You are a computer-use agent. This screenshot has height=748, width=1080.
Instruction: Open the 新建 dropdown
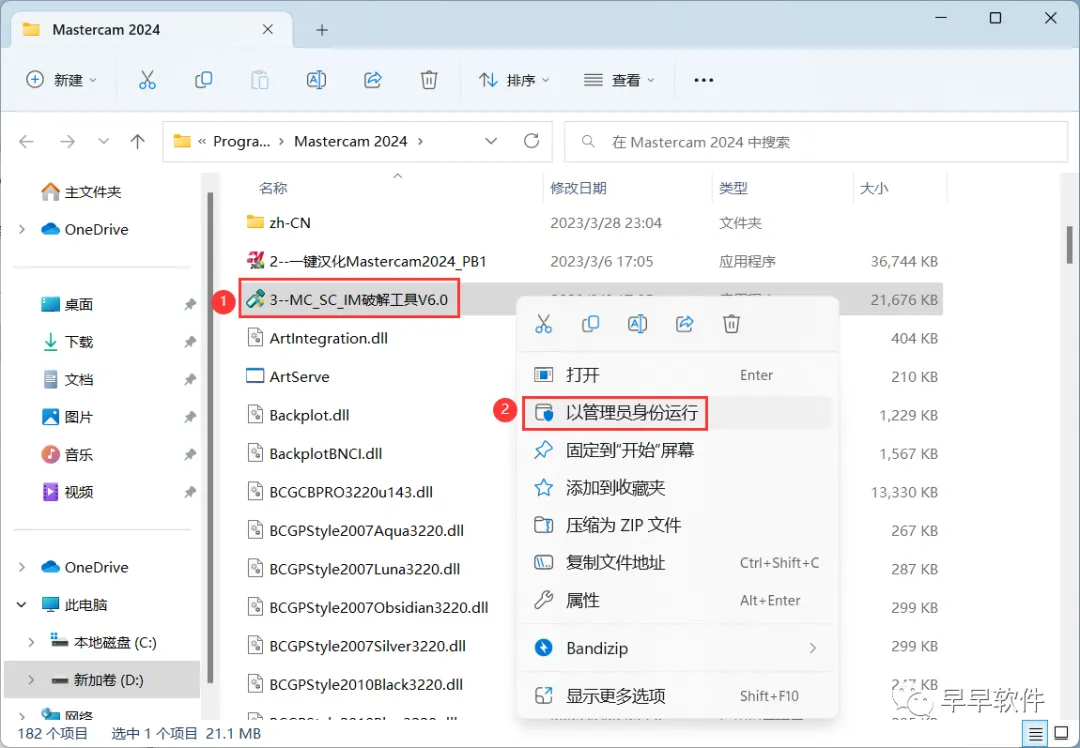click(x=61, y=80)
